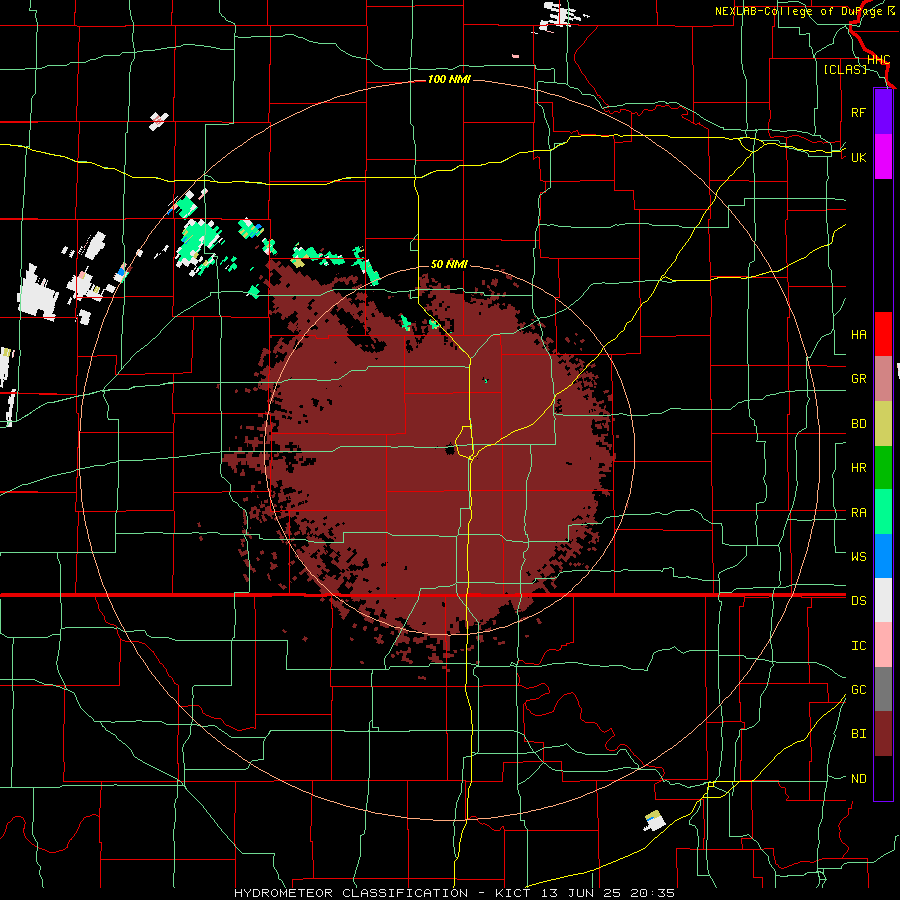Screen dimensions: 900x900
Task: Select the dusty pink GR legend swatch
Action: pyautogui.click(x=883, y=379)
